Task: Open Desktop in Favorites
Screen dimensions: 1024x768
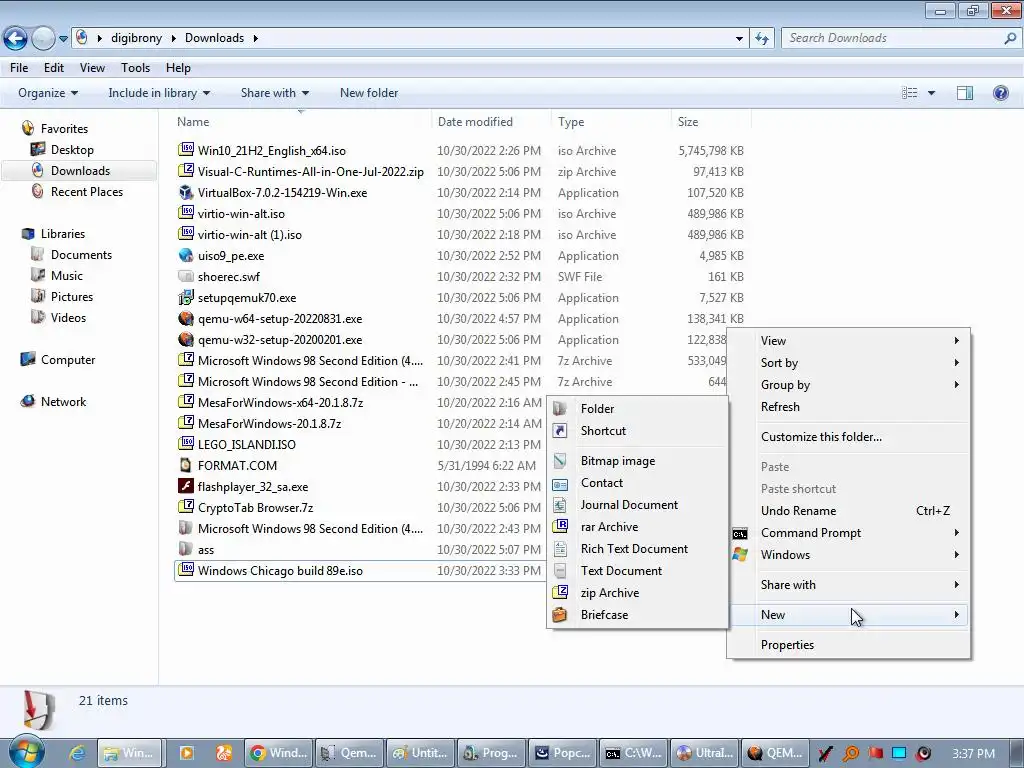Action: [x=72, y=150]
